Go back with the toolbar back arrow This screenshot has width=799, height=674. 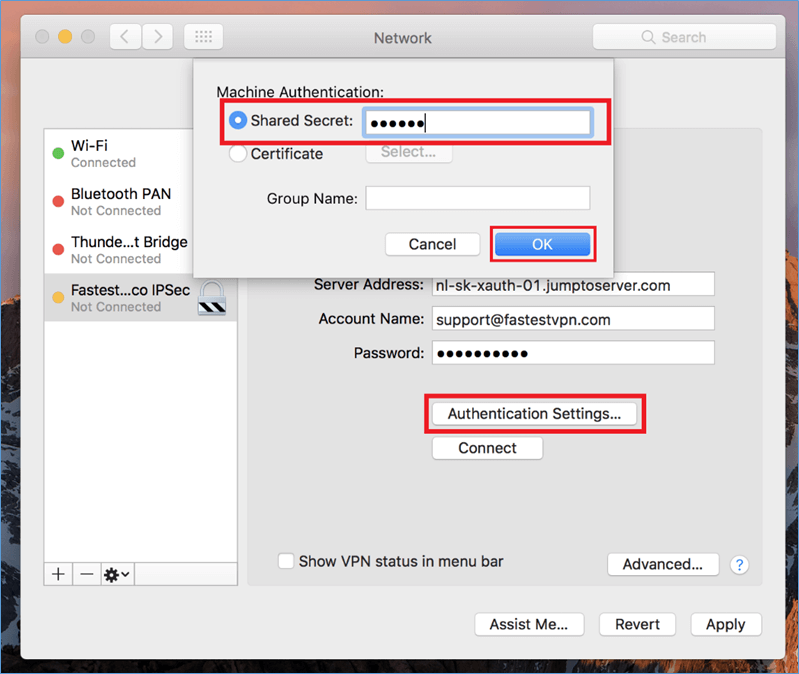point(125,37)
